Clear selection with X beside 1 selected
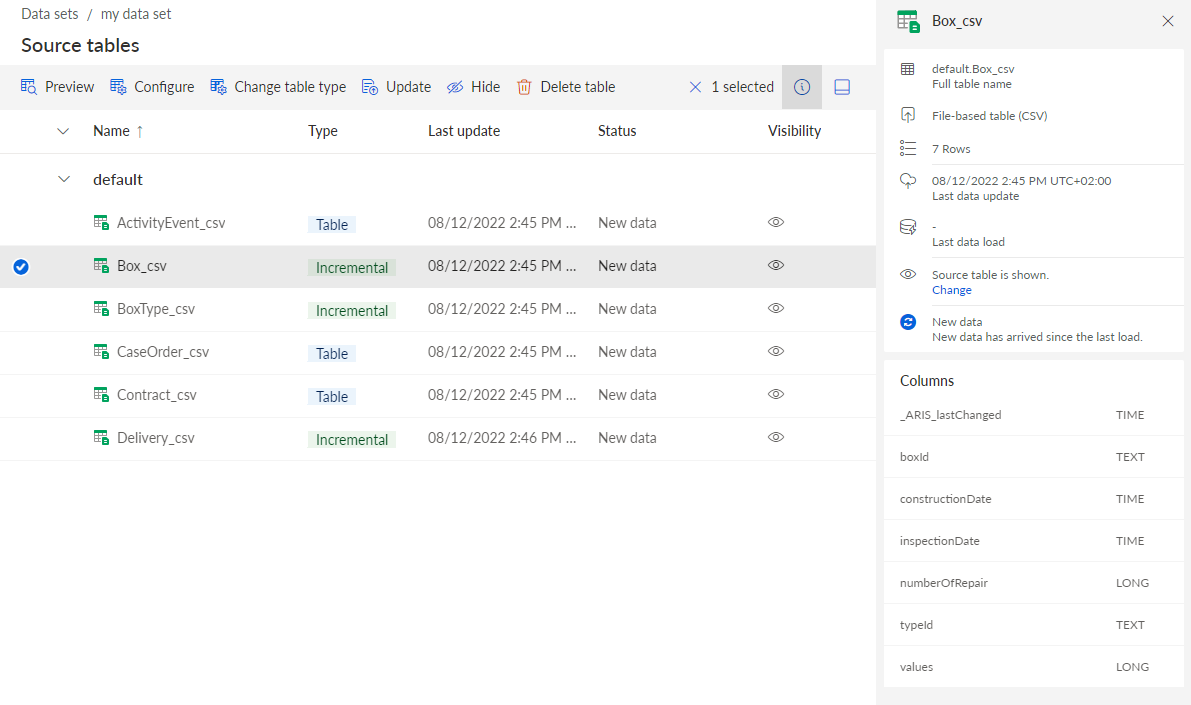Image resolution: width=1191 pixels, height=705 pixels. click(x=695, y=87)
